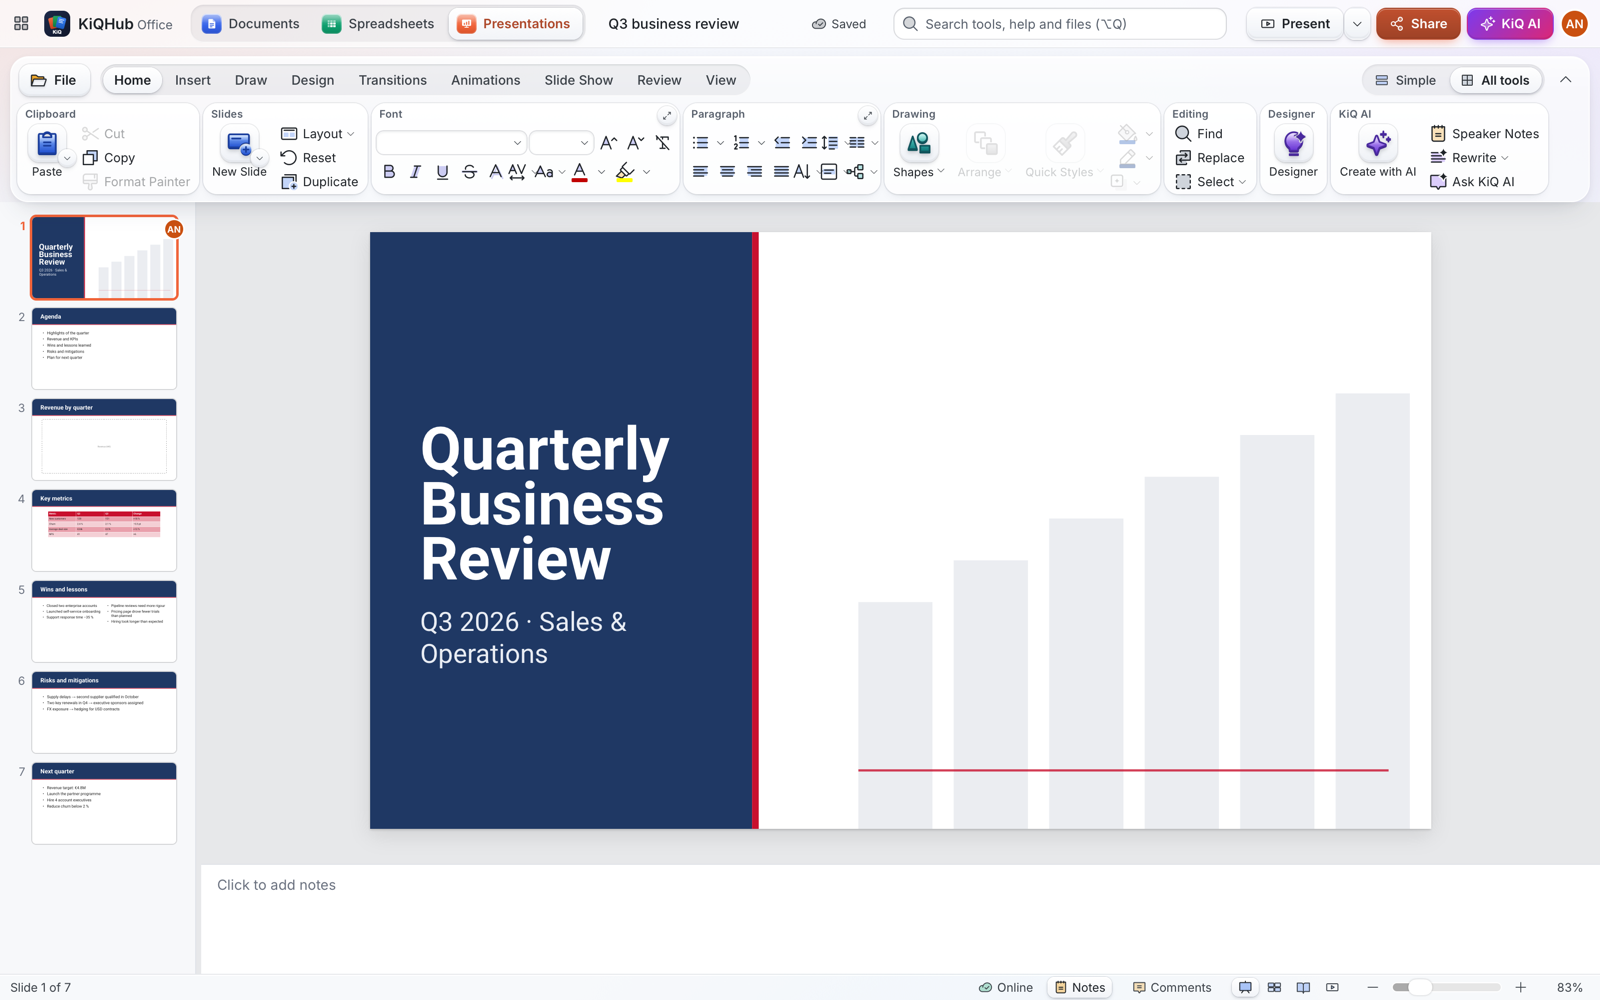Toggle Underline formatting

pyautogui.click(x=442, y=172)
